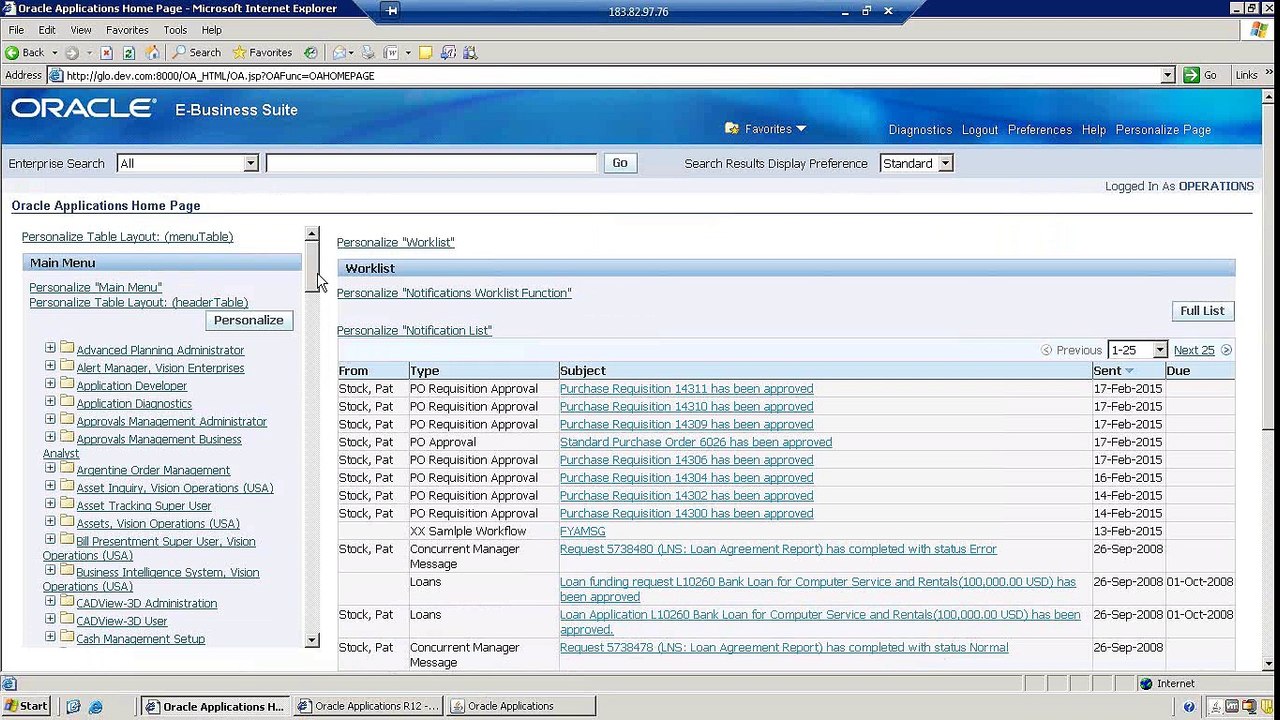This screenshot has width=1280, height=720.
Task: Click the Full List button
Action: coord(1202,311)
